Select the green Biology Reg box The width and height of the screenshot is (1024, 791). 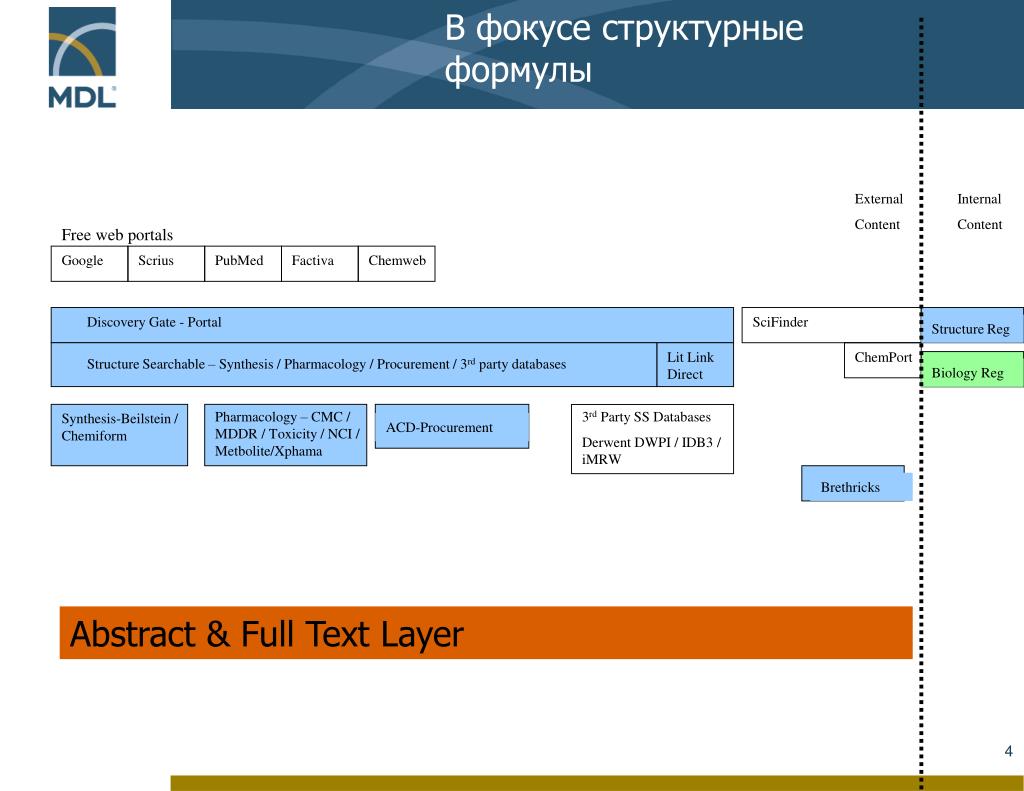coord(972,369)
